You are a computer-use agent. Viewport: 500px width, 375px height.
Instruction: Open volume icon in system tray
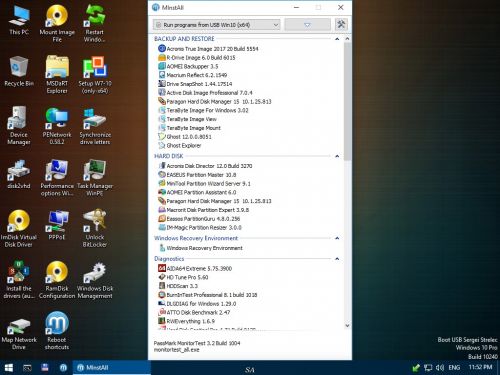point(440,368)
